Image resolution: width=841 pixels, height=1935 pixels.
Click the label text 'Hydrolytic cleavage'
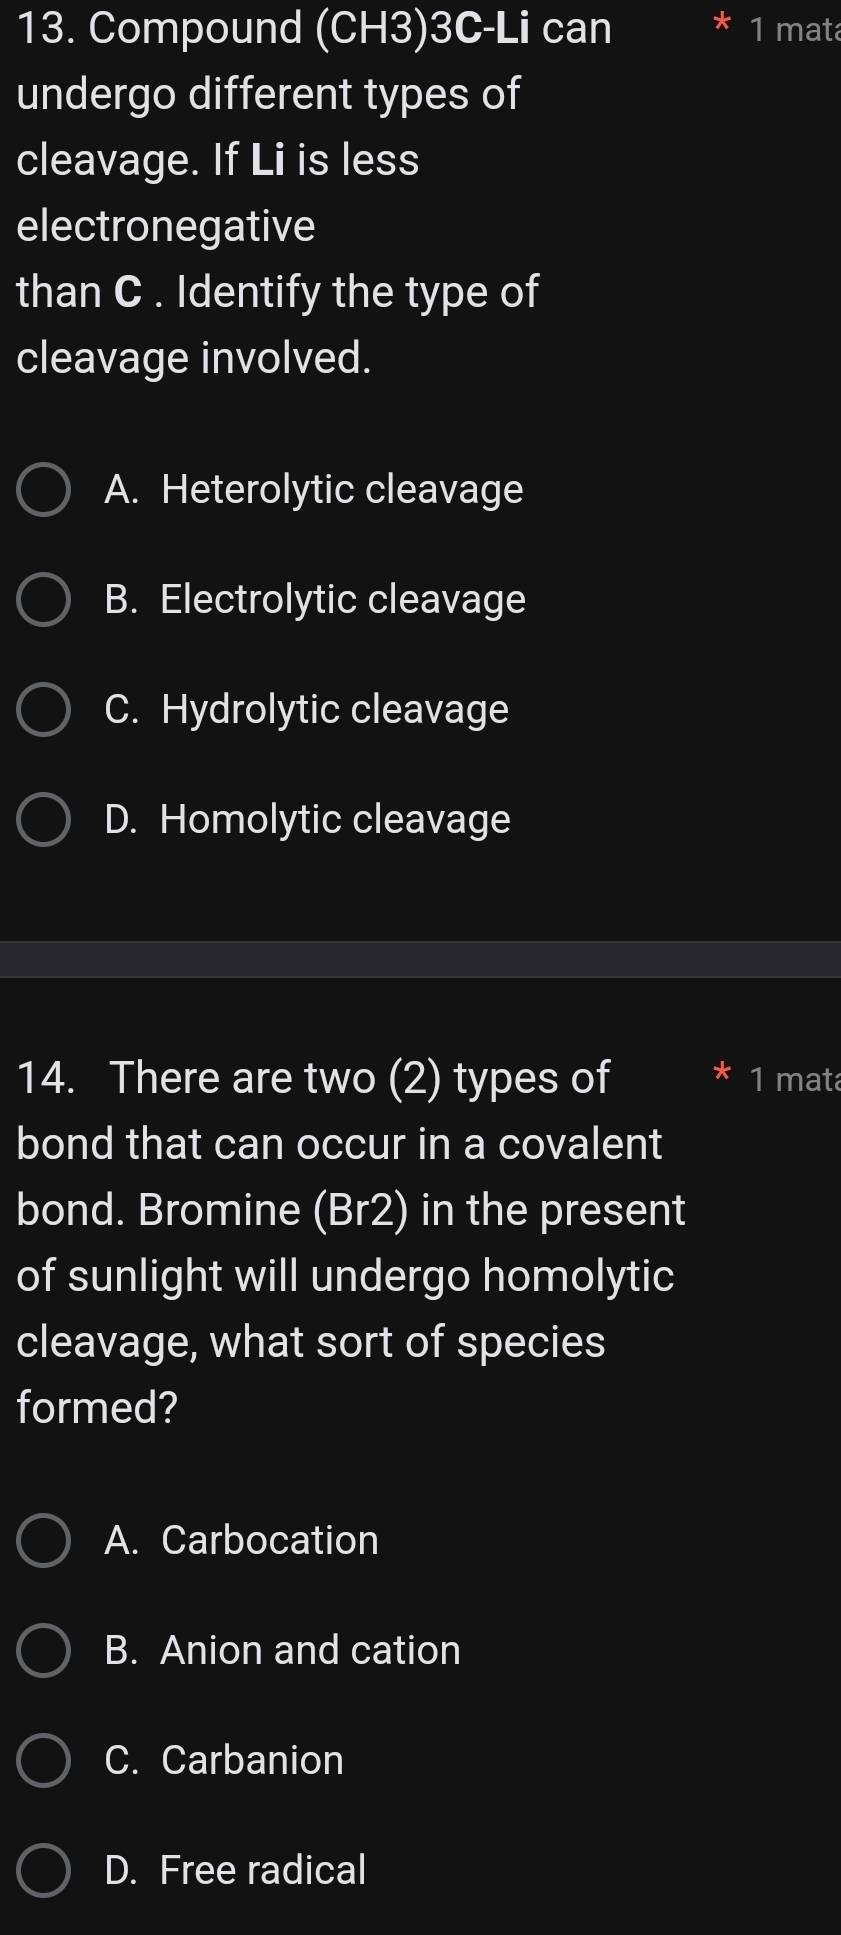pos(335,709)
